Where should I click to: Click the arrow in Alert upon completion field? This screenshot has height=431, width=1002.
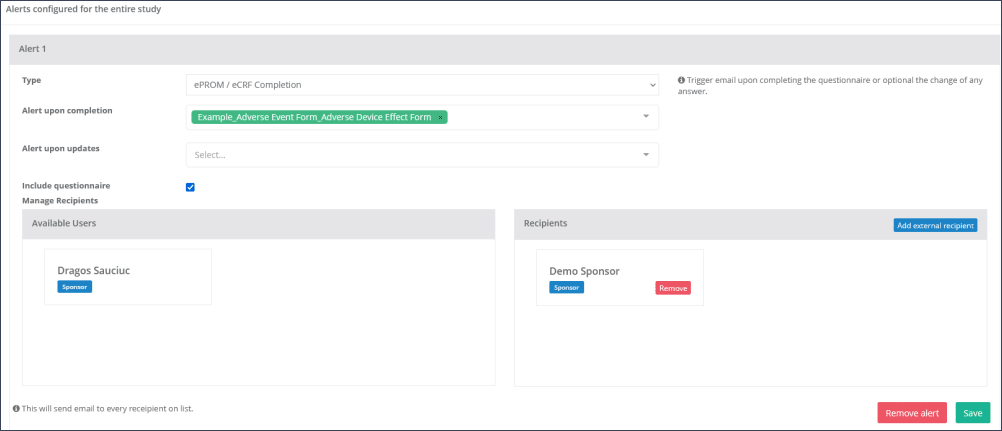646,117
